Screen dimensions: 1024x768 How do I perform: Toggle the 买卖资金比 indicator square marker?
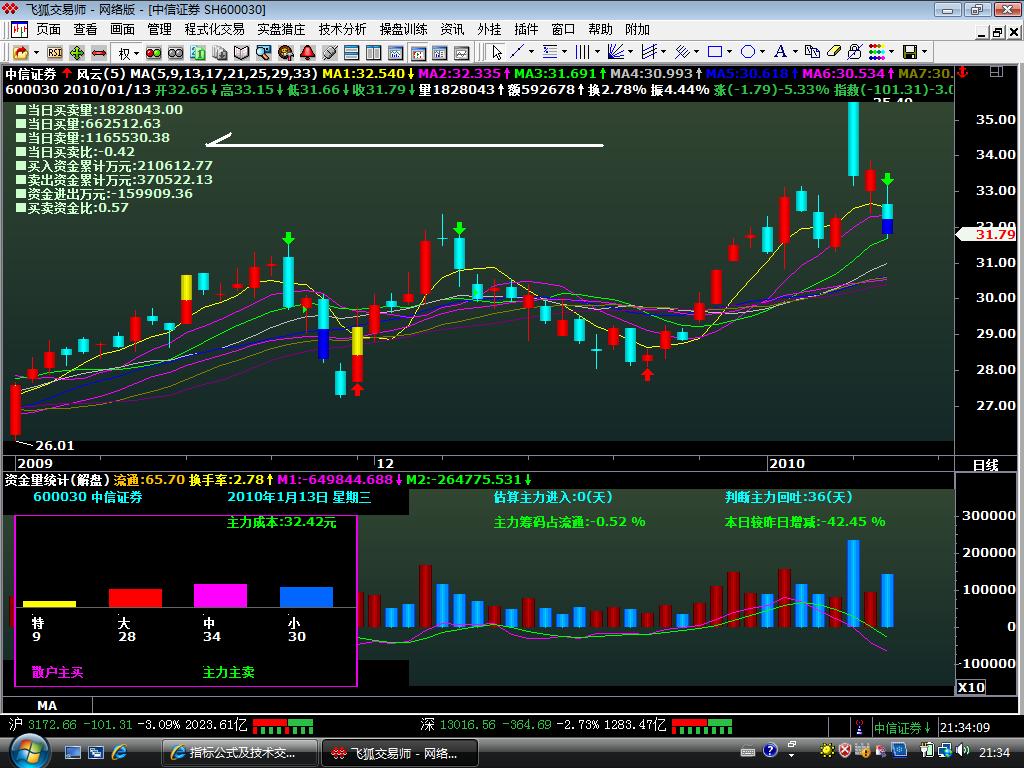(19, 208)
